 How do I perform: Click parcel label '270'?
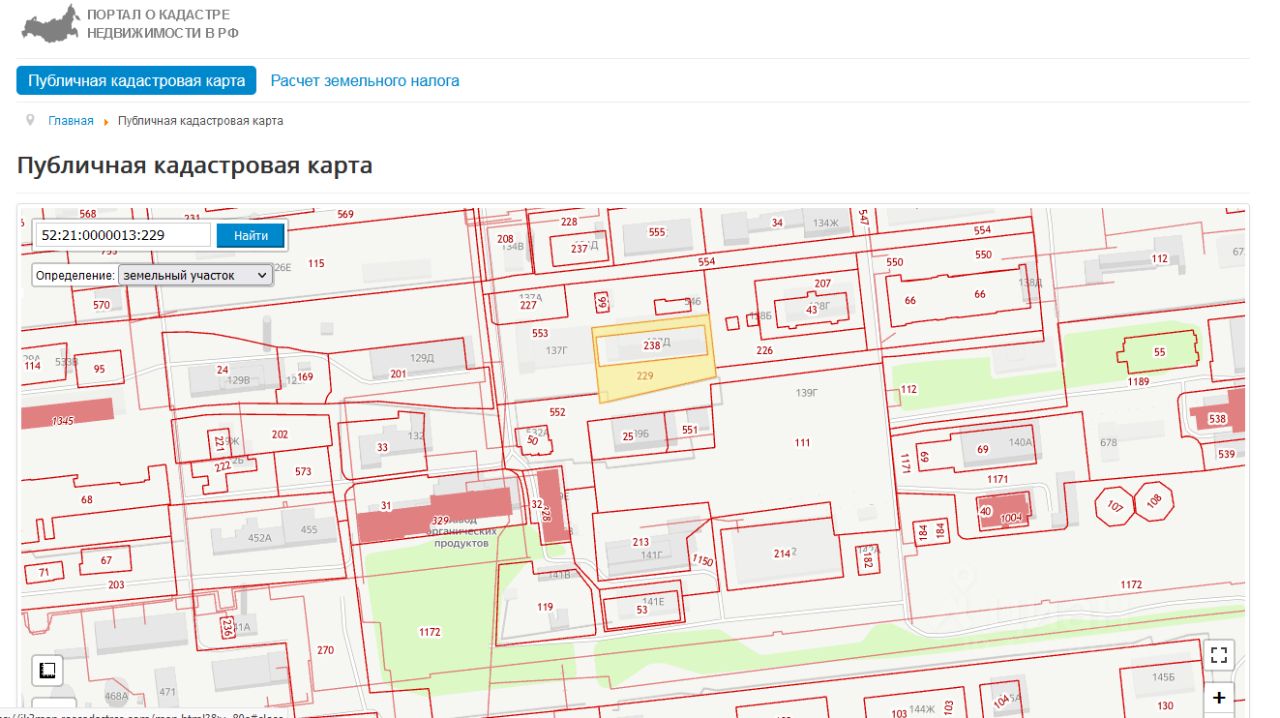pos(325,650)
